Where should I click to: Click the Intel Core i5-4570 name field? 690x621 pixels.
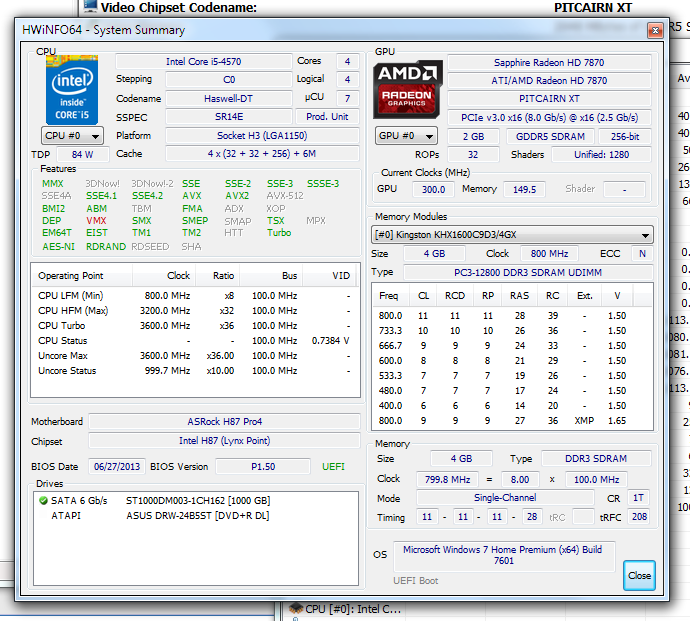pyautogui.click(x=204, y=62)
